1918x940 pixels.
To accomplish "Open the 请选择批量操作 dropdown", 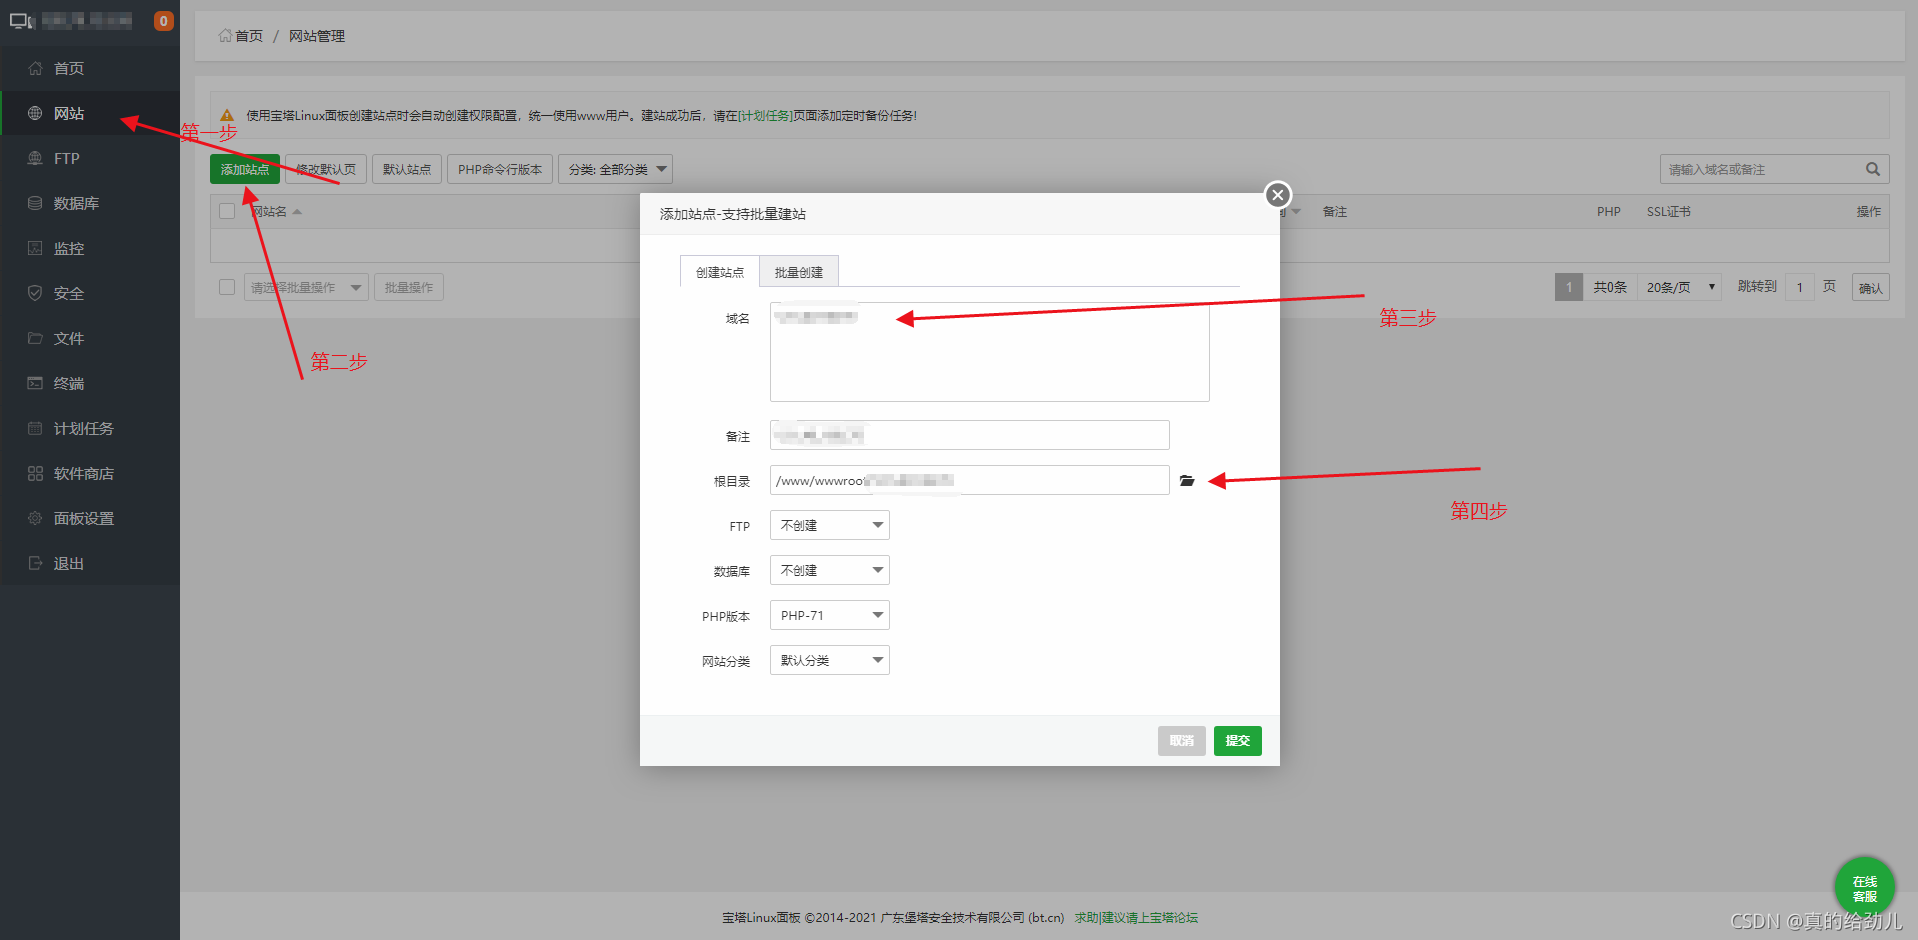I will coord(306,287).
